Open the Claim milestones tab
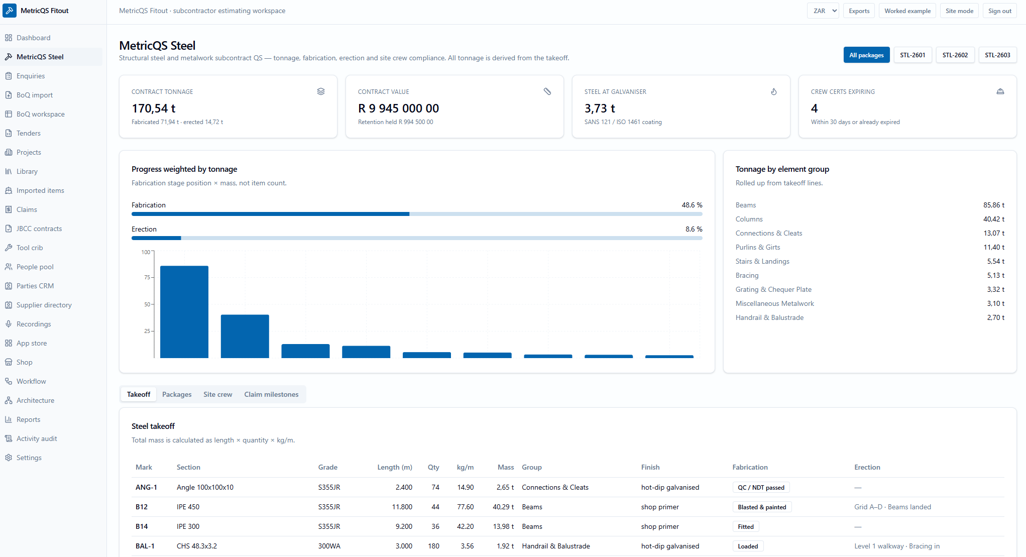 (272, 395)
